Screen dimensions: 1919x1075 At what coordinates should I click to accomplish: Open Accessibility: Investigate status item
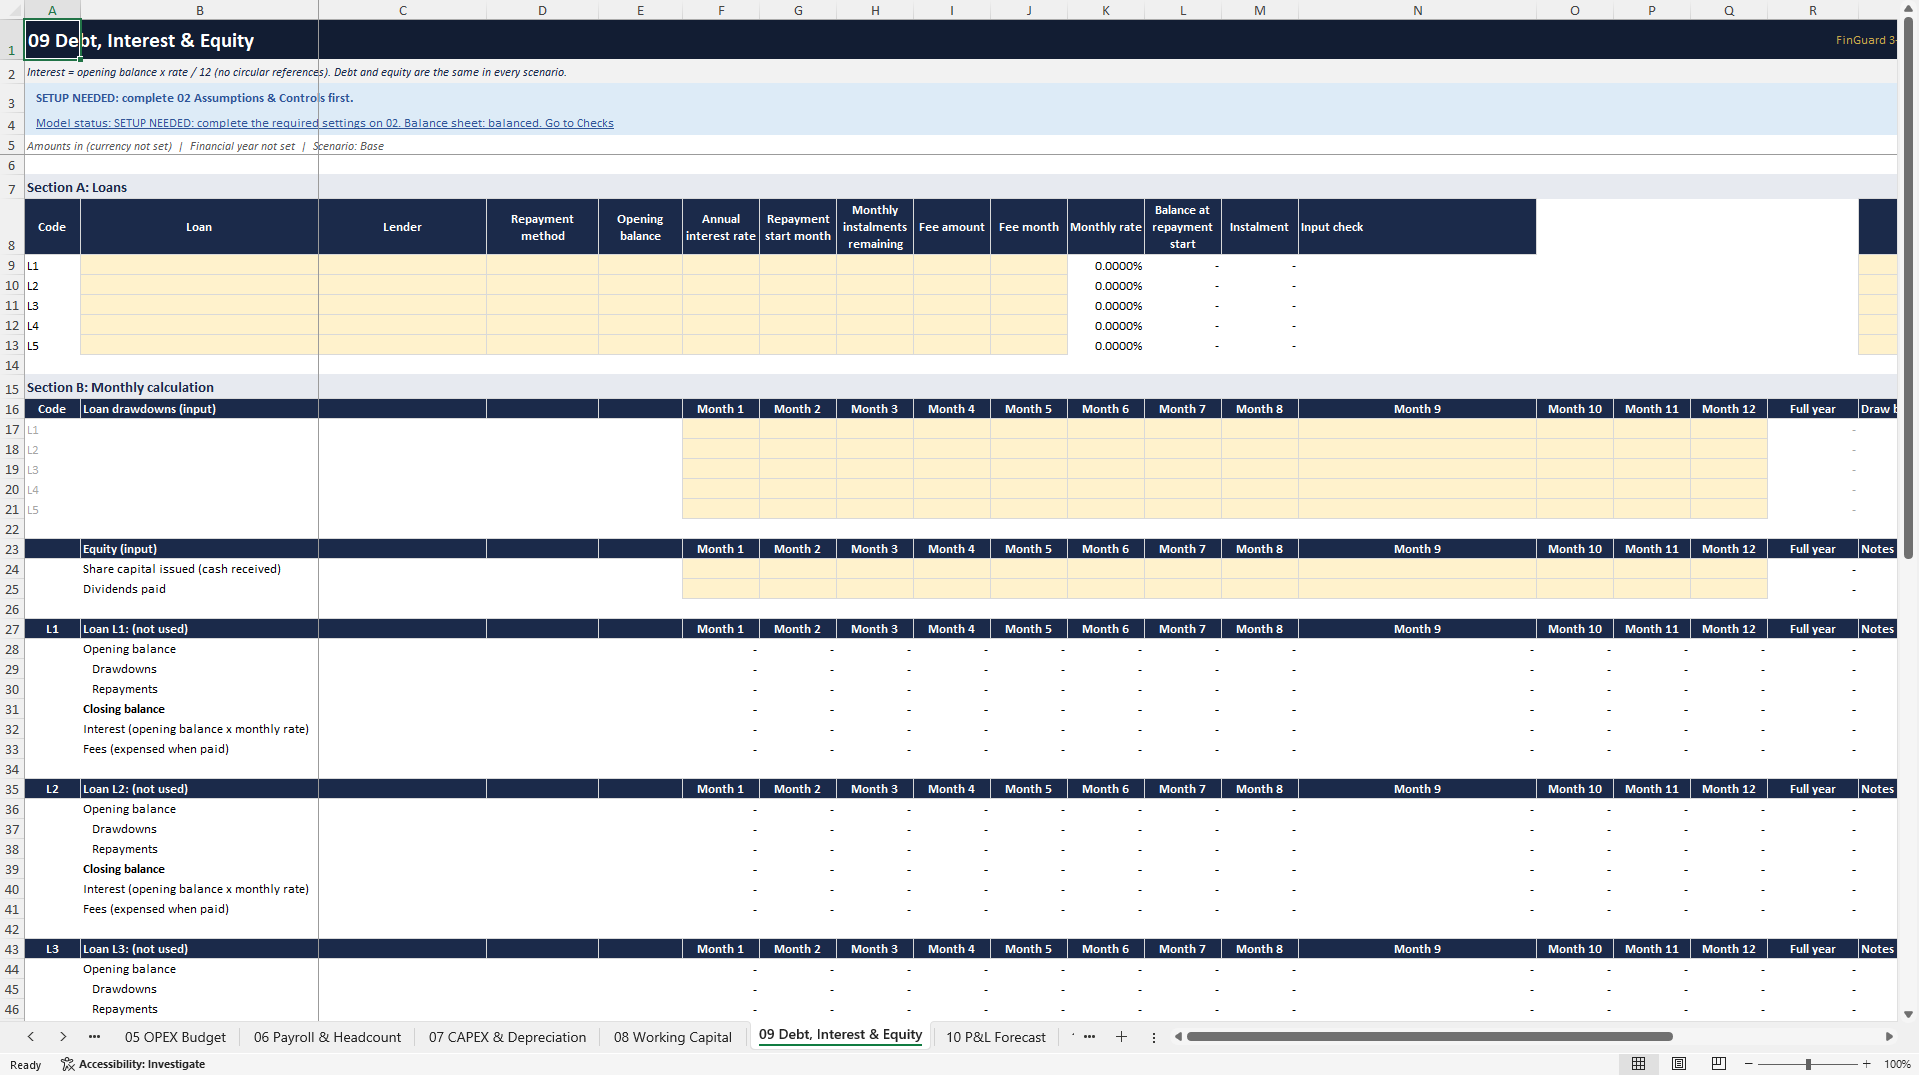click(133, 1064)
